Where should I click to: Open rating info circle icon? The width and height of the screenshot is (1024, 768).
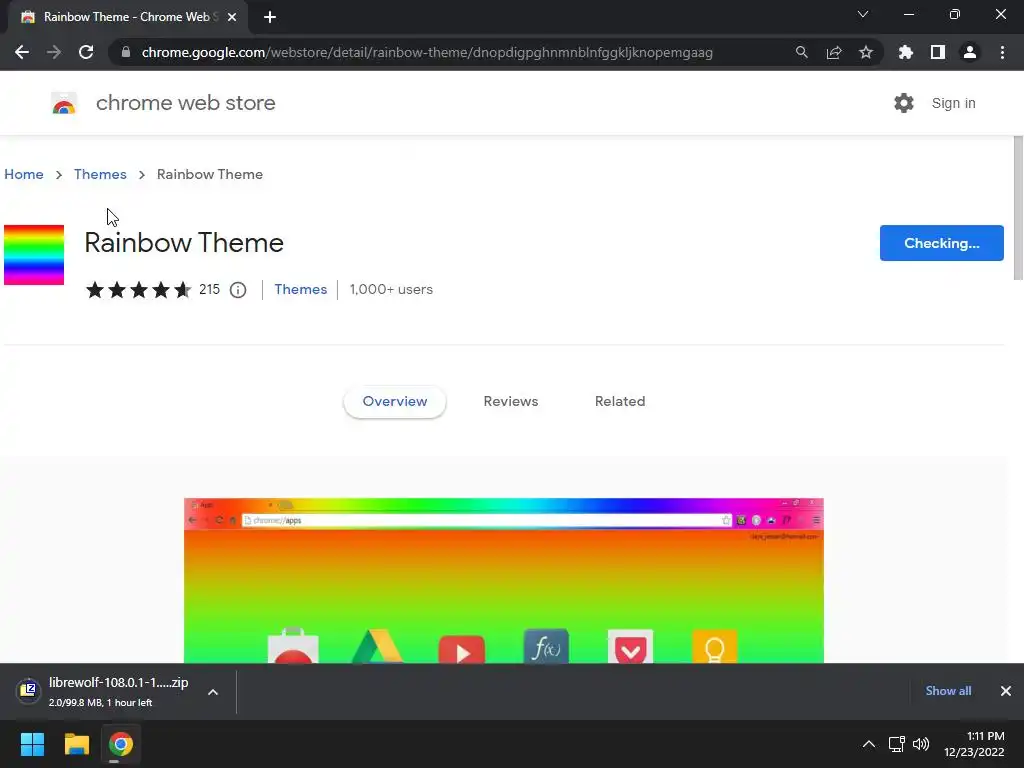pos(238,290)
